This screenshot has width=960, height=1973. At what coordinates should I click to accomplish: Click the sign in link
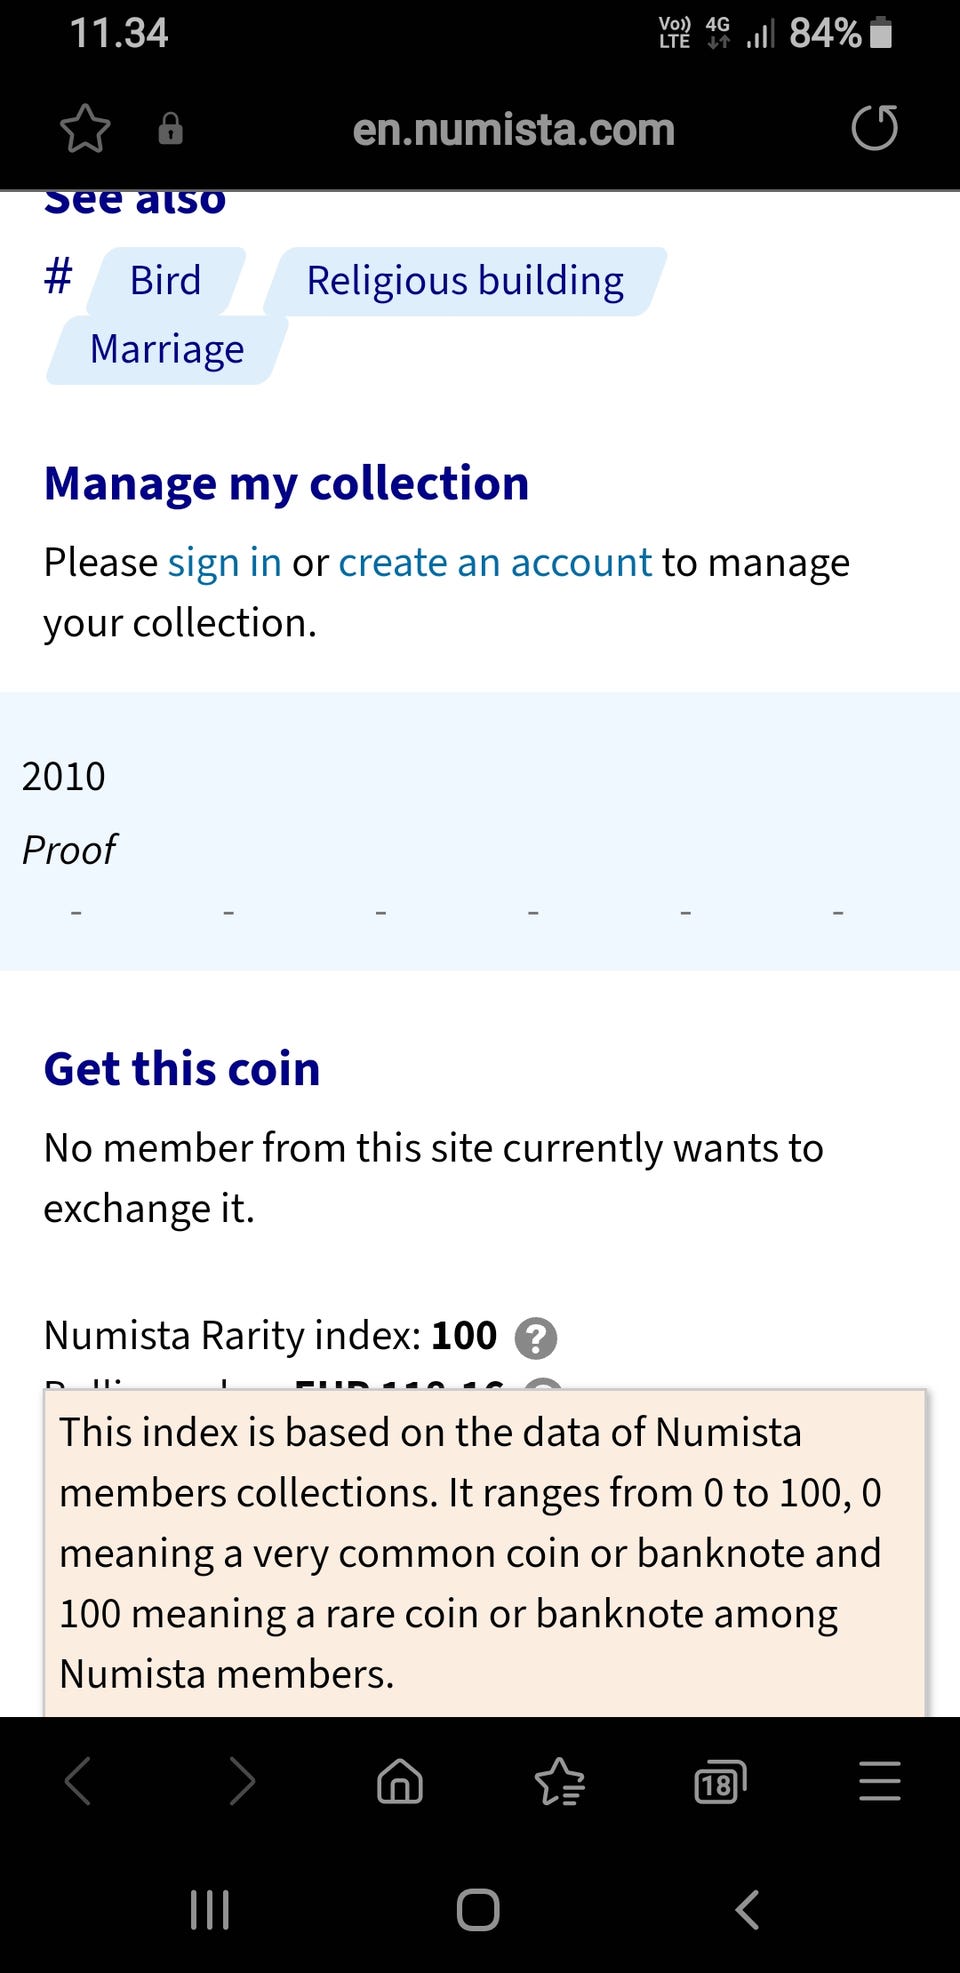[224, 563]
